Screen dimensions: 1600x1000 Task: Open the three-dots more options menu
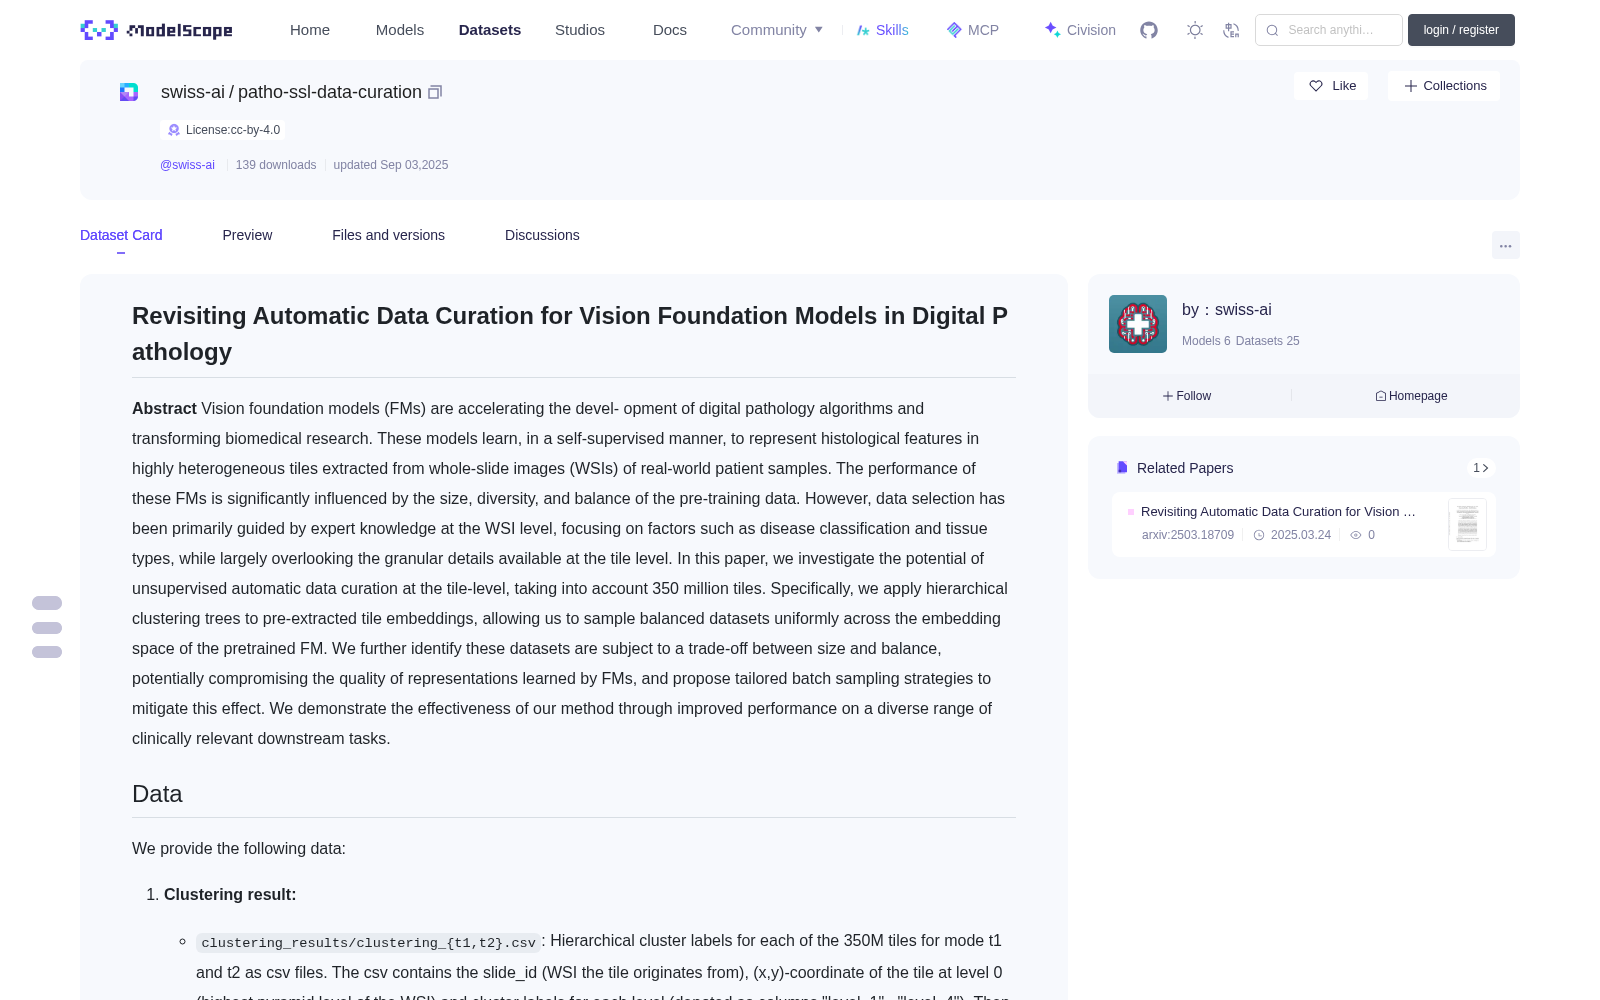pyautogui.click(x=1506, y=245)
